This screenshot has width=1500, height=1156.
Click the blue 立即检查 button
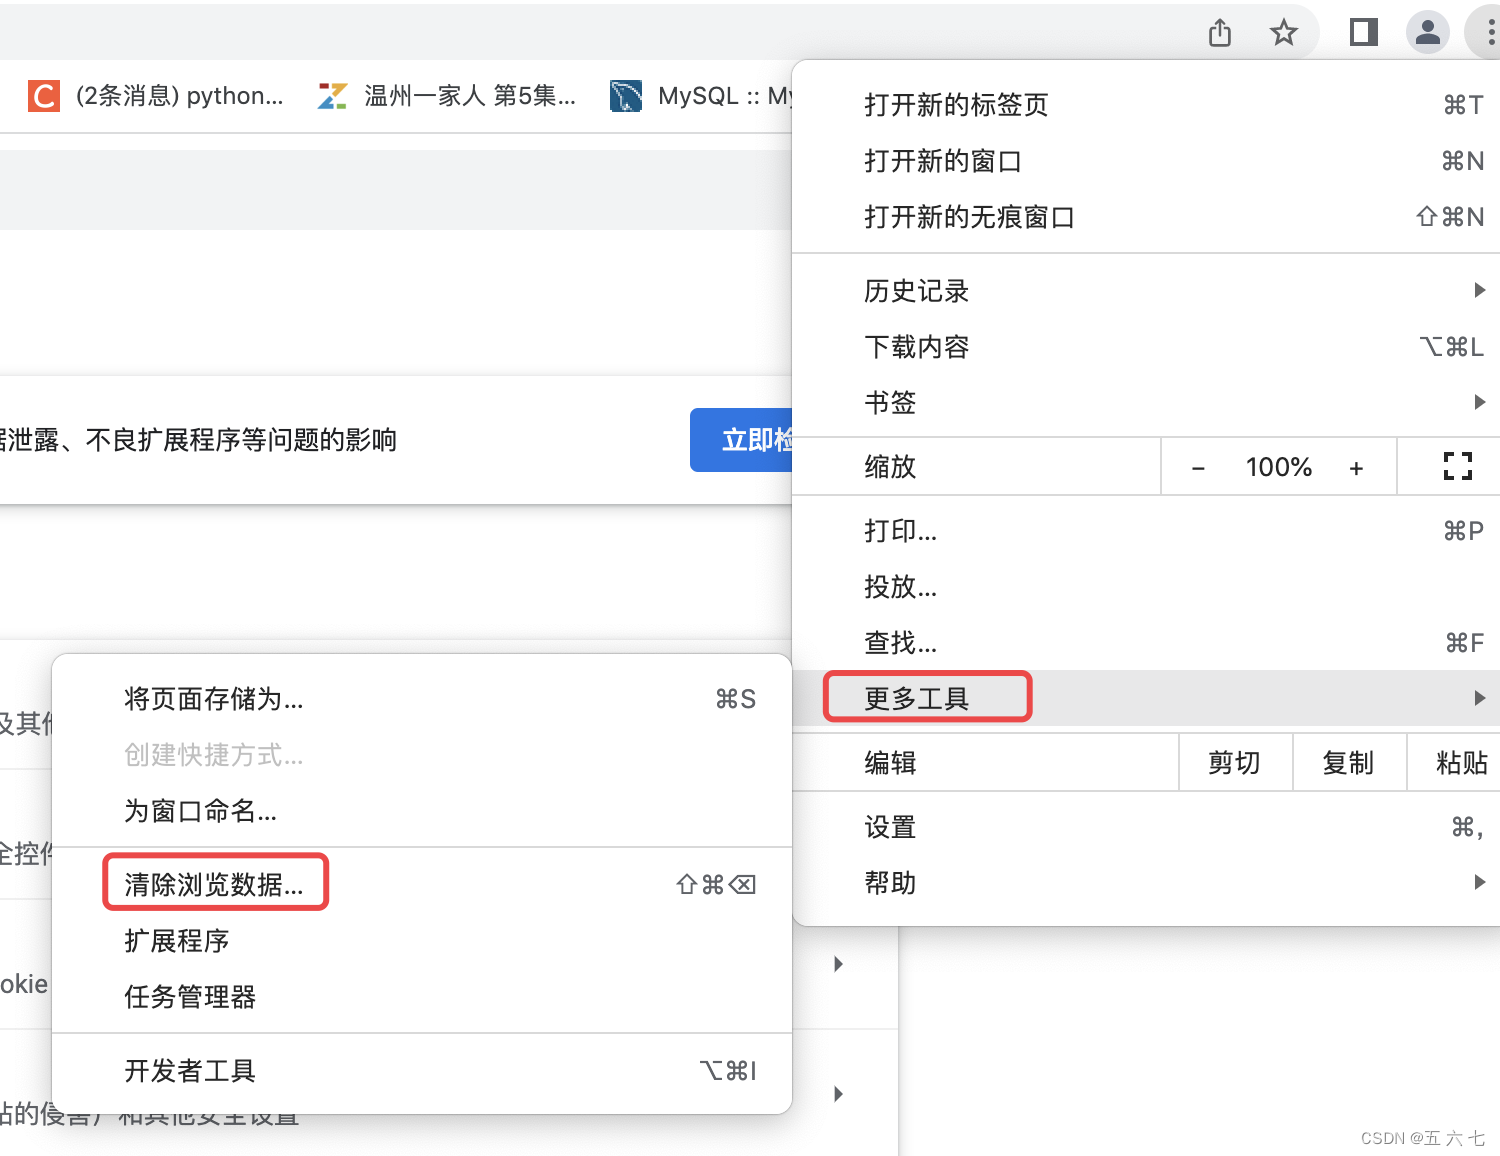pos(741,440)
